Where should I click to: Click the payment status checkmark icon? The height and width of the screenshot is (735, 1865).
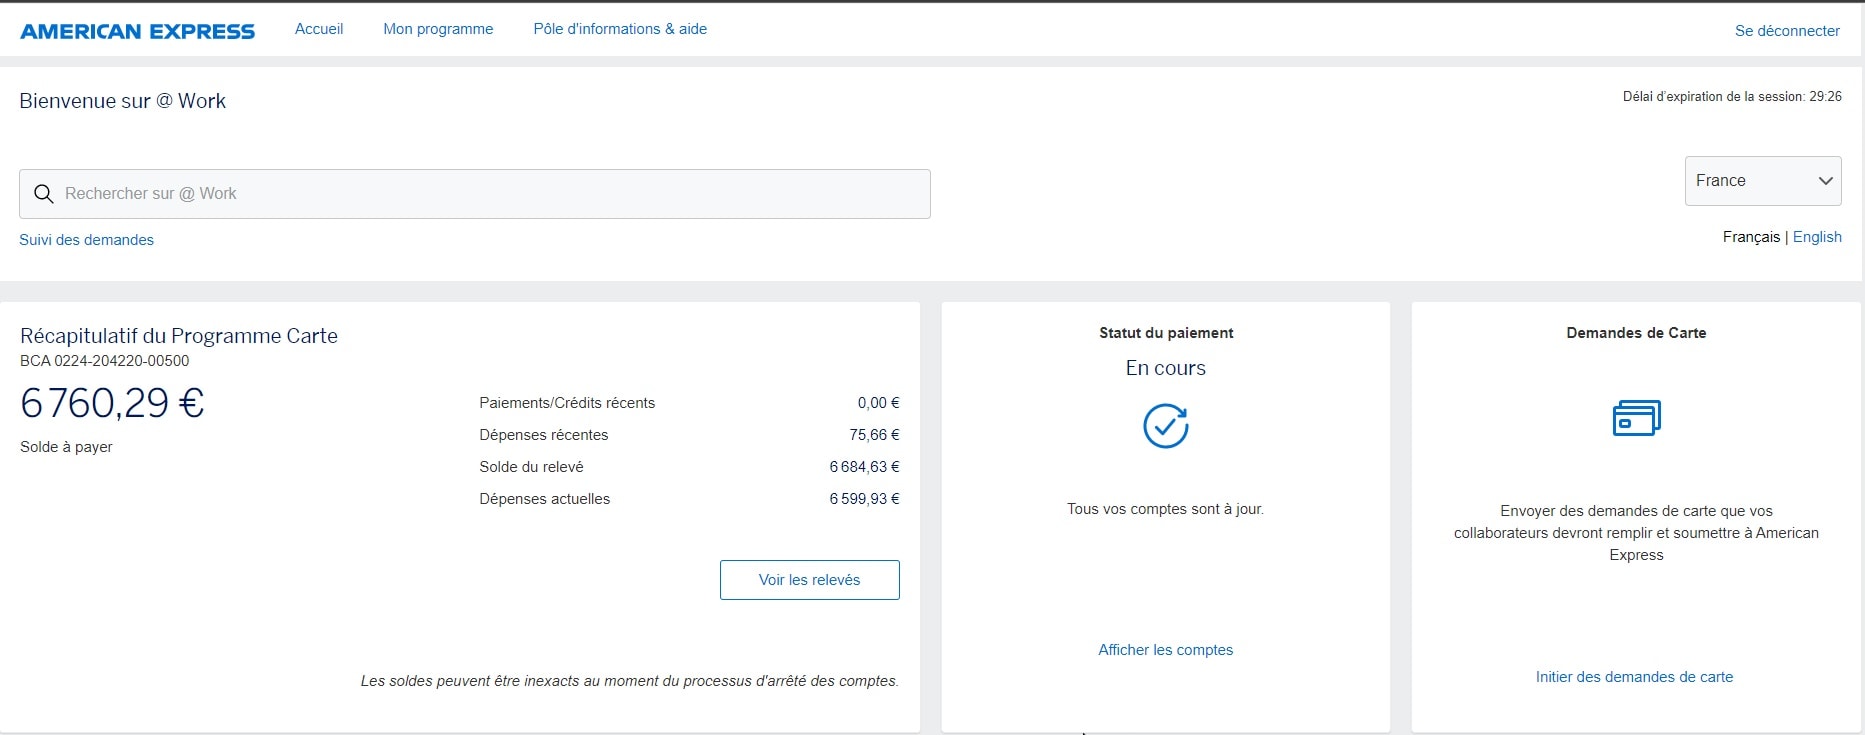[1165, 426]
